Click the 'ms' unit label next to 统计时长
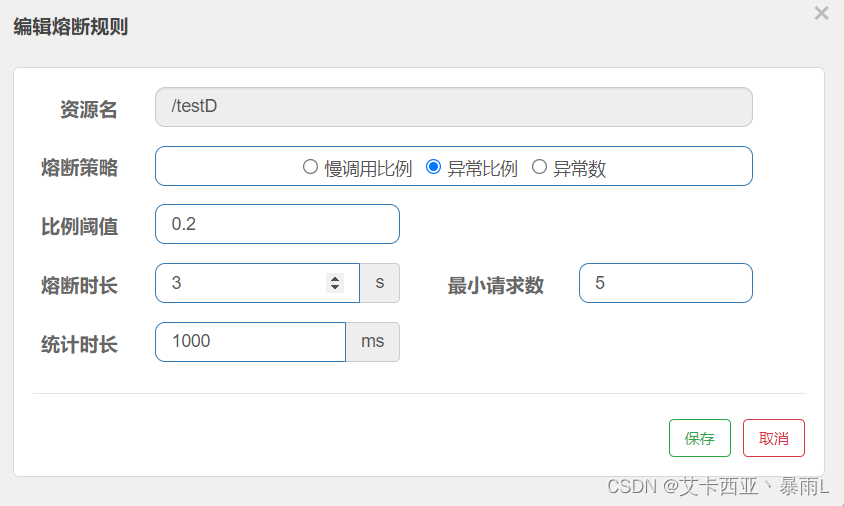The height and width of the screenshot is (506, 844). (372, 342)
